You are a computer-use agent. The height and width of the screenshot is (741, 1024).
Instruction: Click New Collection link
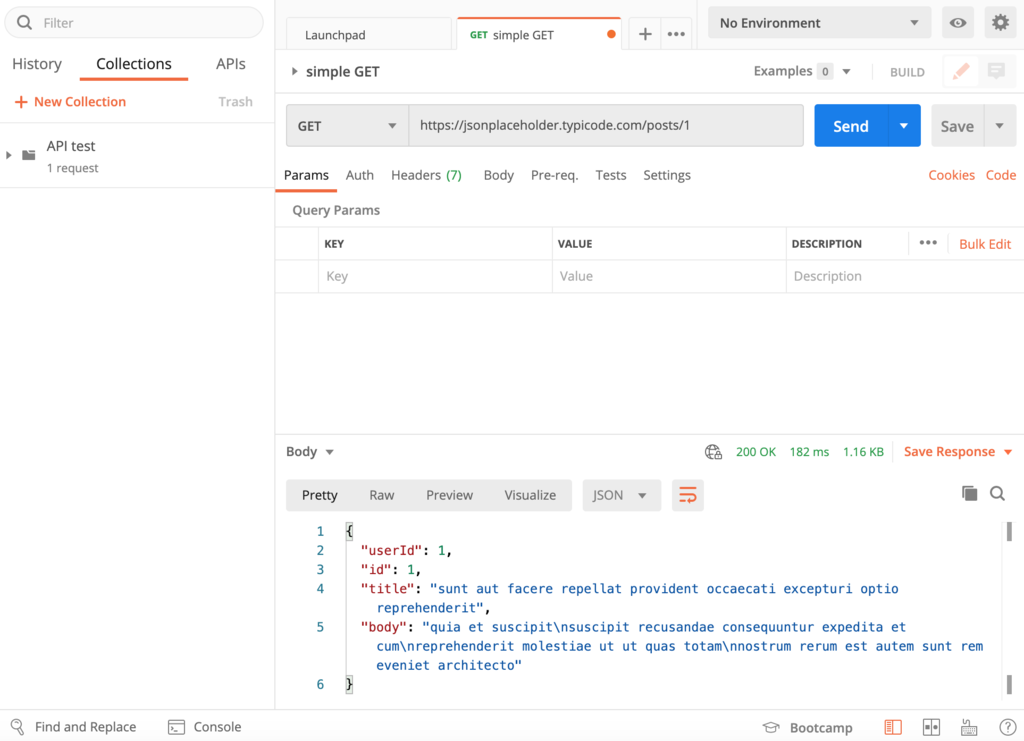click(x=80, y=102)
